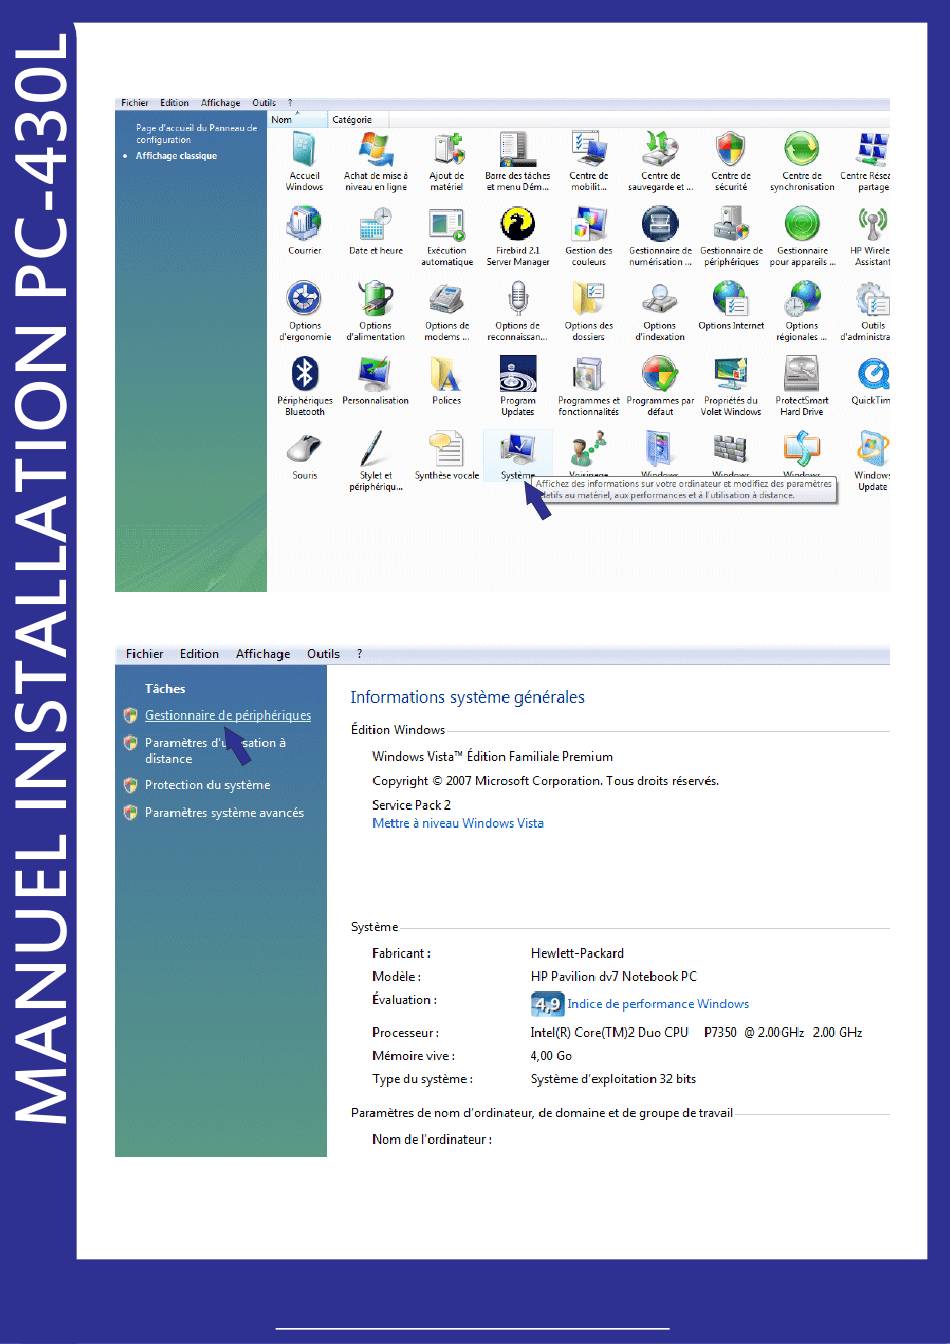Open Fichier menu in Control Panel window
The height and width of the screenshot is (1344, 950).
pos(135,103)
